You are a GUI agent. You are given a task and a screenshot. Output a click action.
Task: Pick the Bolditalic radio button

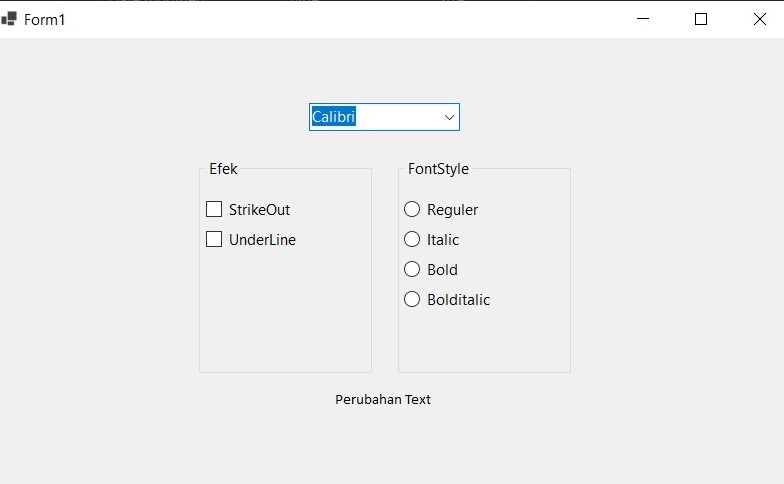[412, 299]
